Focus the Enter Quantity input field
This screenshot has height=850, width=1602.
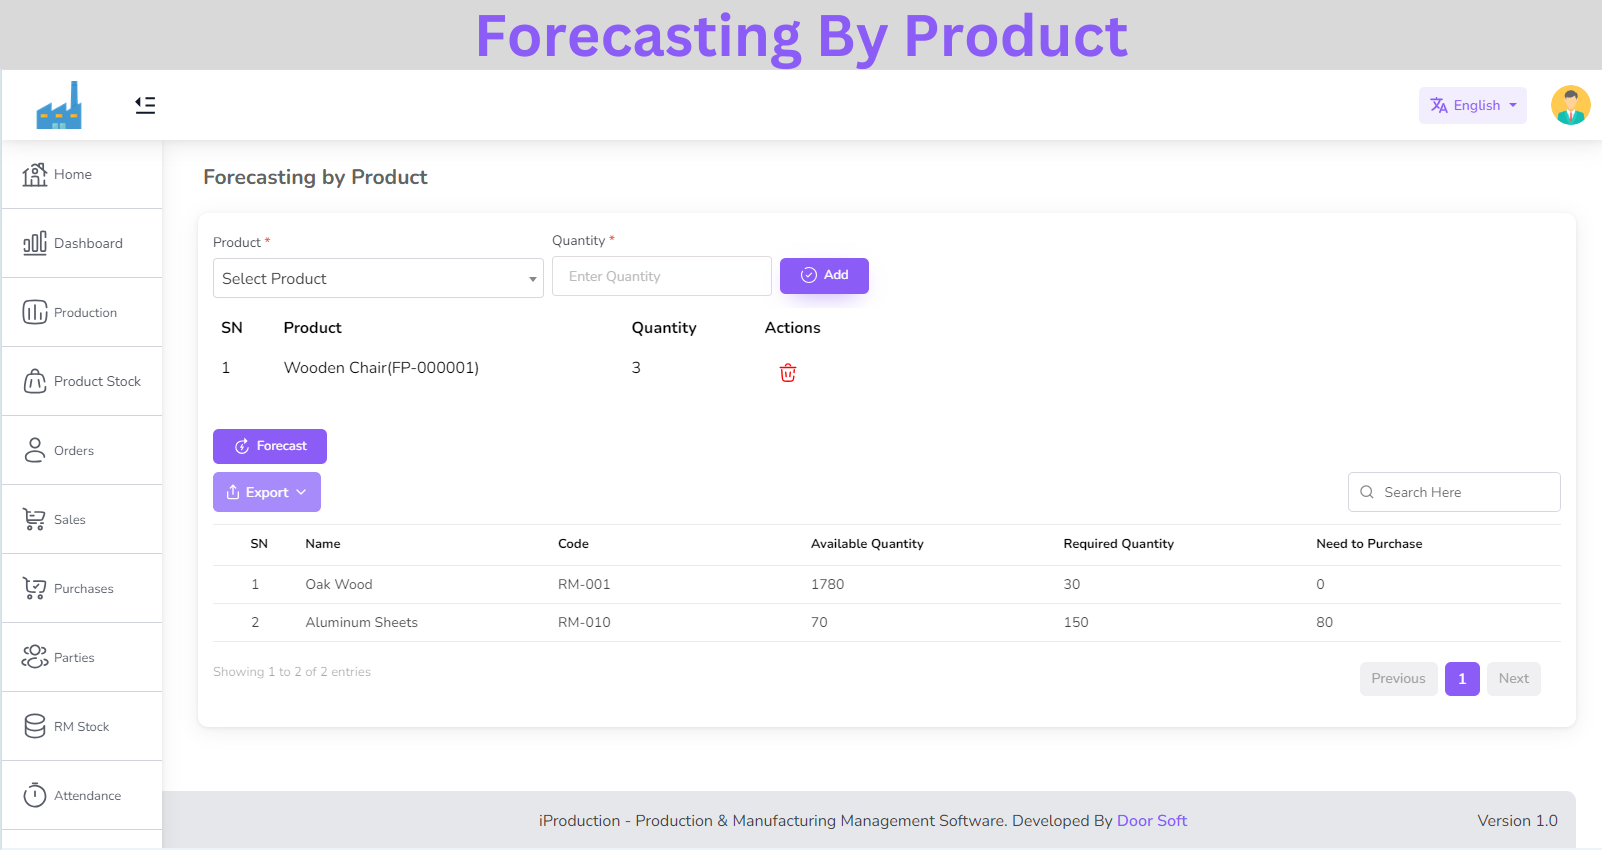click(x=662, y=276)
